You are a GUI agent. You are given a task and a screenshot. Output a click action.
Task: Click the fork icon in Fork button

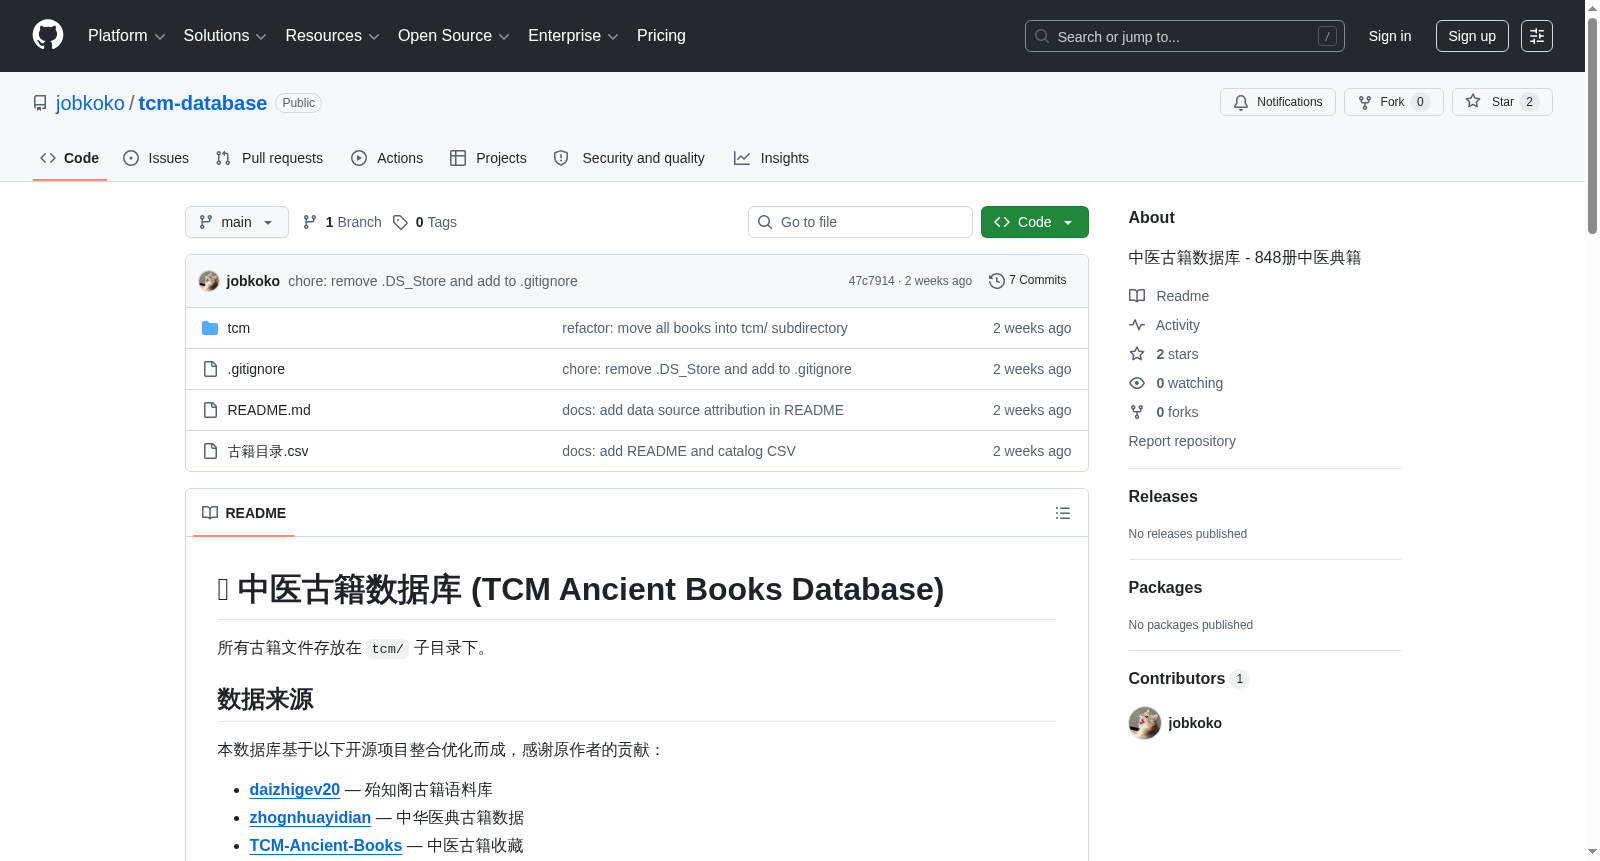[x=1365, y=102]
